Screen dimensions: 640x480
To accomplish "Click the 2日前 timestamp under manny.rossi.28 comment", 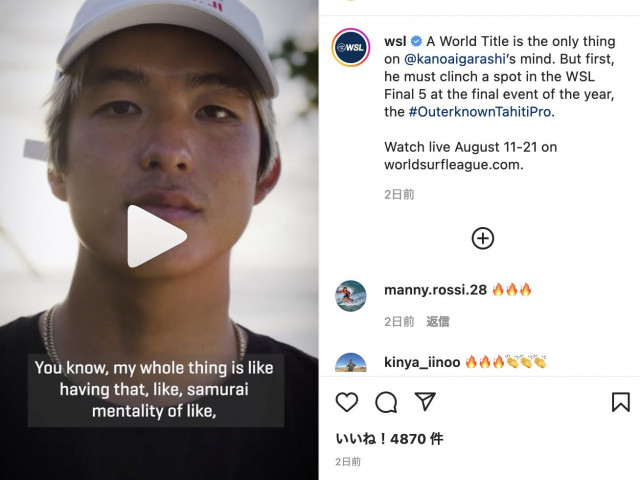I will point(399,322).
